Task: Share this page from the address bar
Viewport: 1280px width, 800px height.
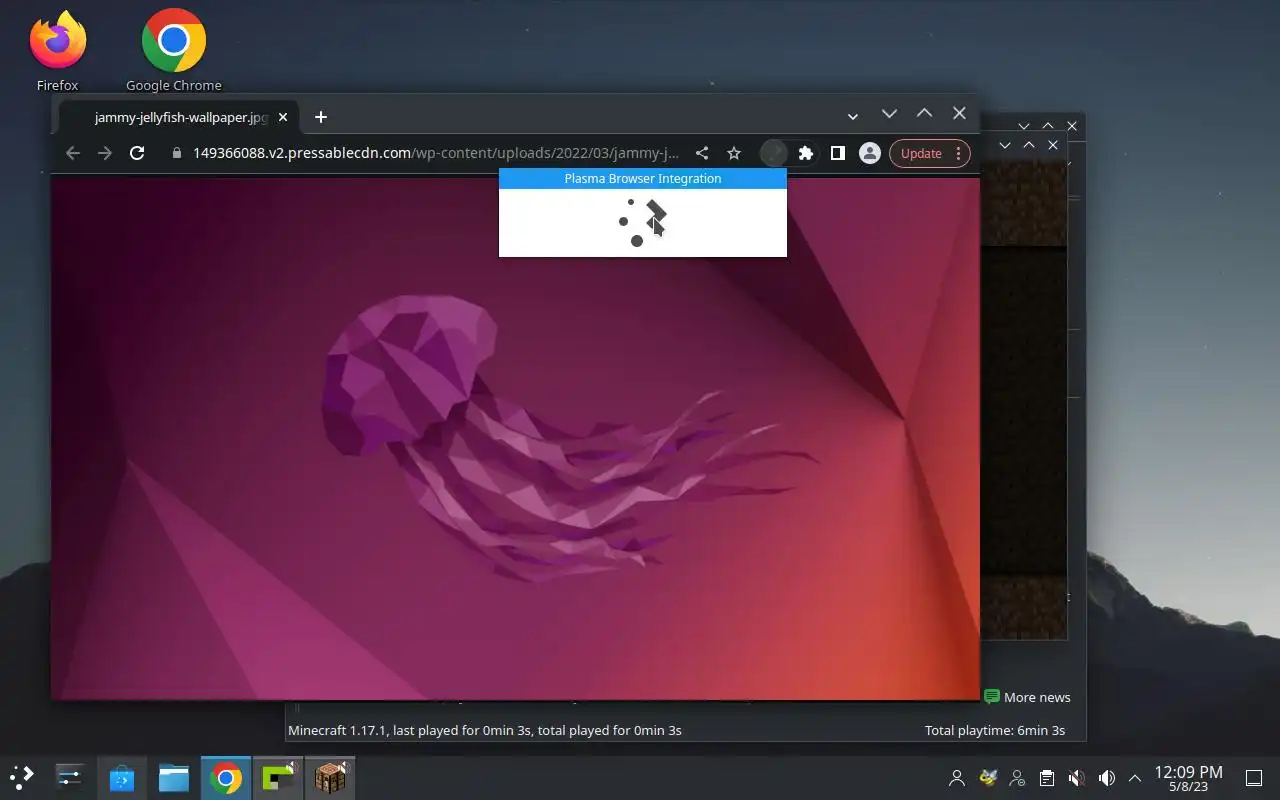Action: coord(702,153)
